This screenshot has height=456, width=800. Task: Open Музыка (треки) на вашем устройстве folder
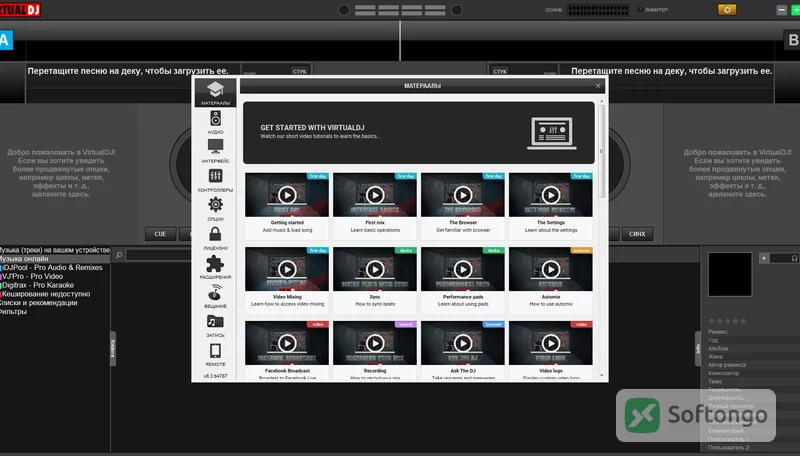pos(54,250)
